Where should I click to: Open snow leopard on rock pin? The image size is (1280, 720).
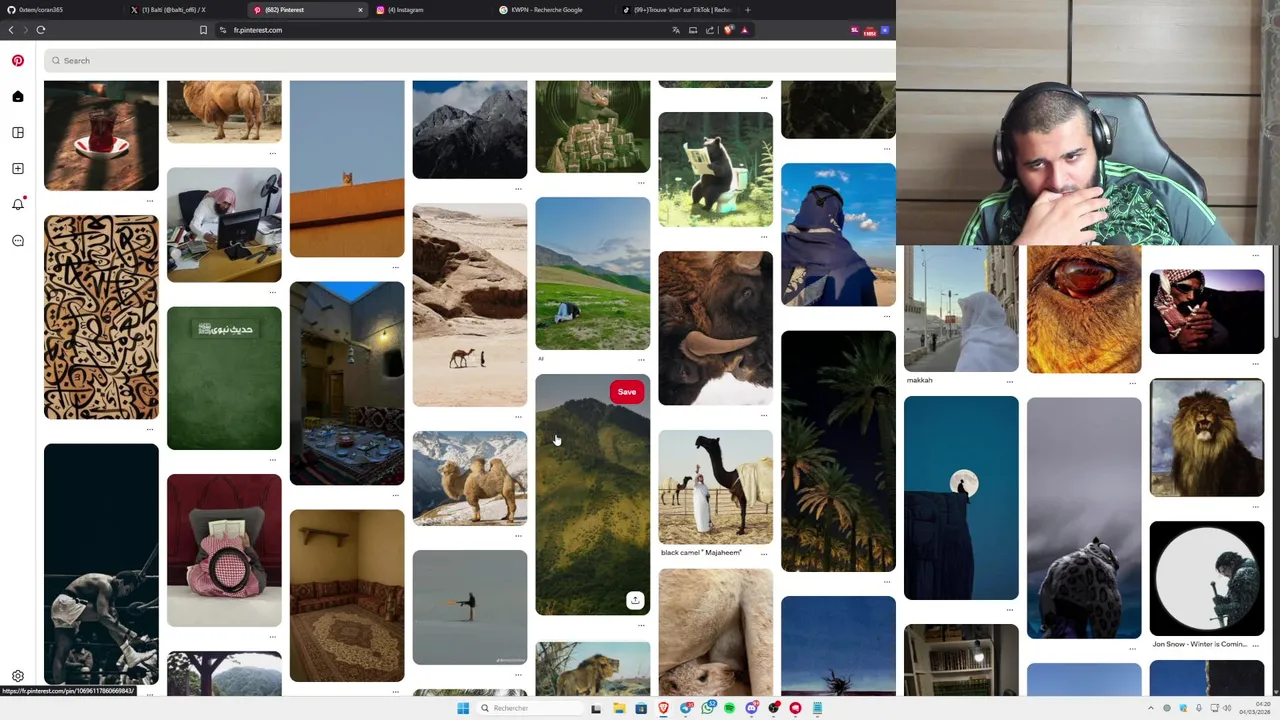click(1084, 518)
